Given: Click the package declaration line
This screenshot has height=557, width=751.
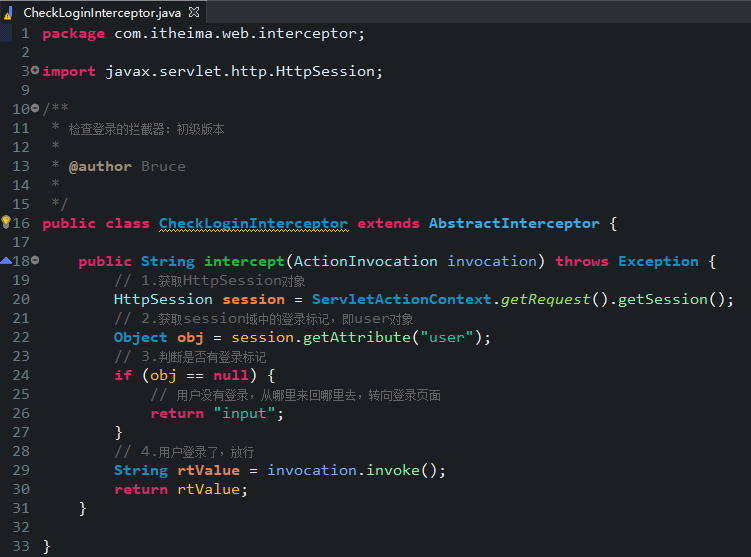Looking at the screenshot, I should [204, 34].
